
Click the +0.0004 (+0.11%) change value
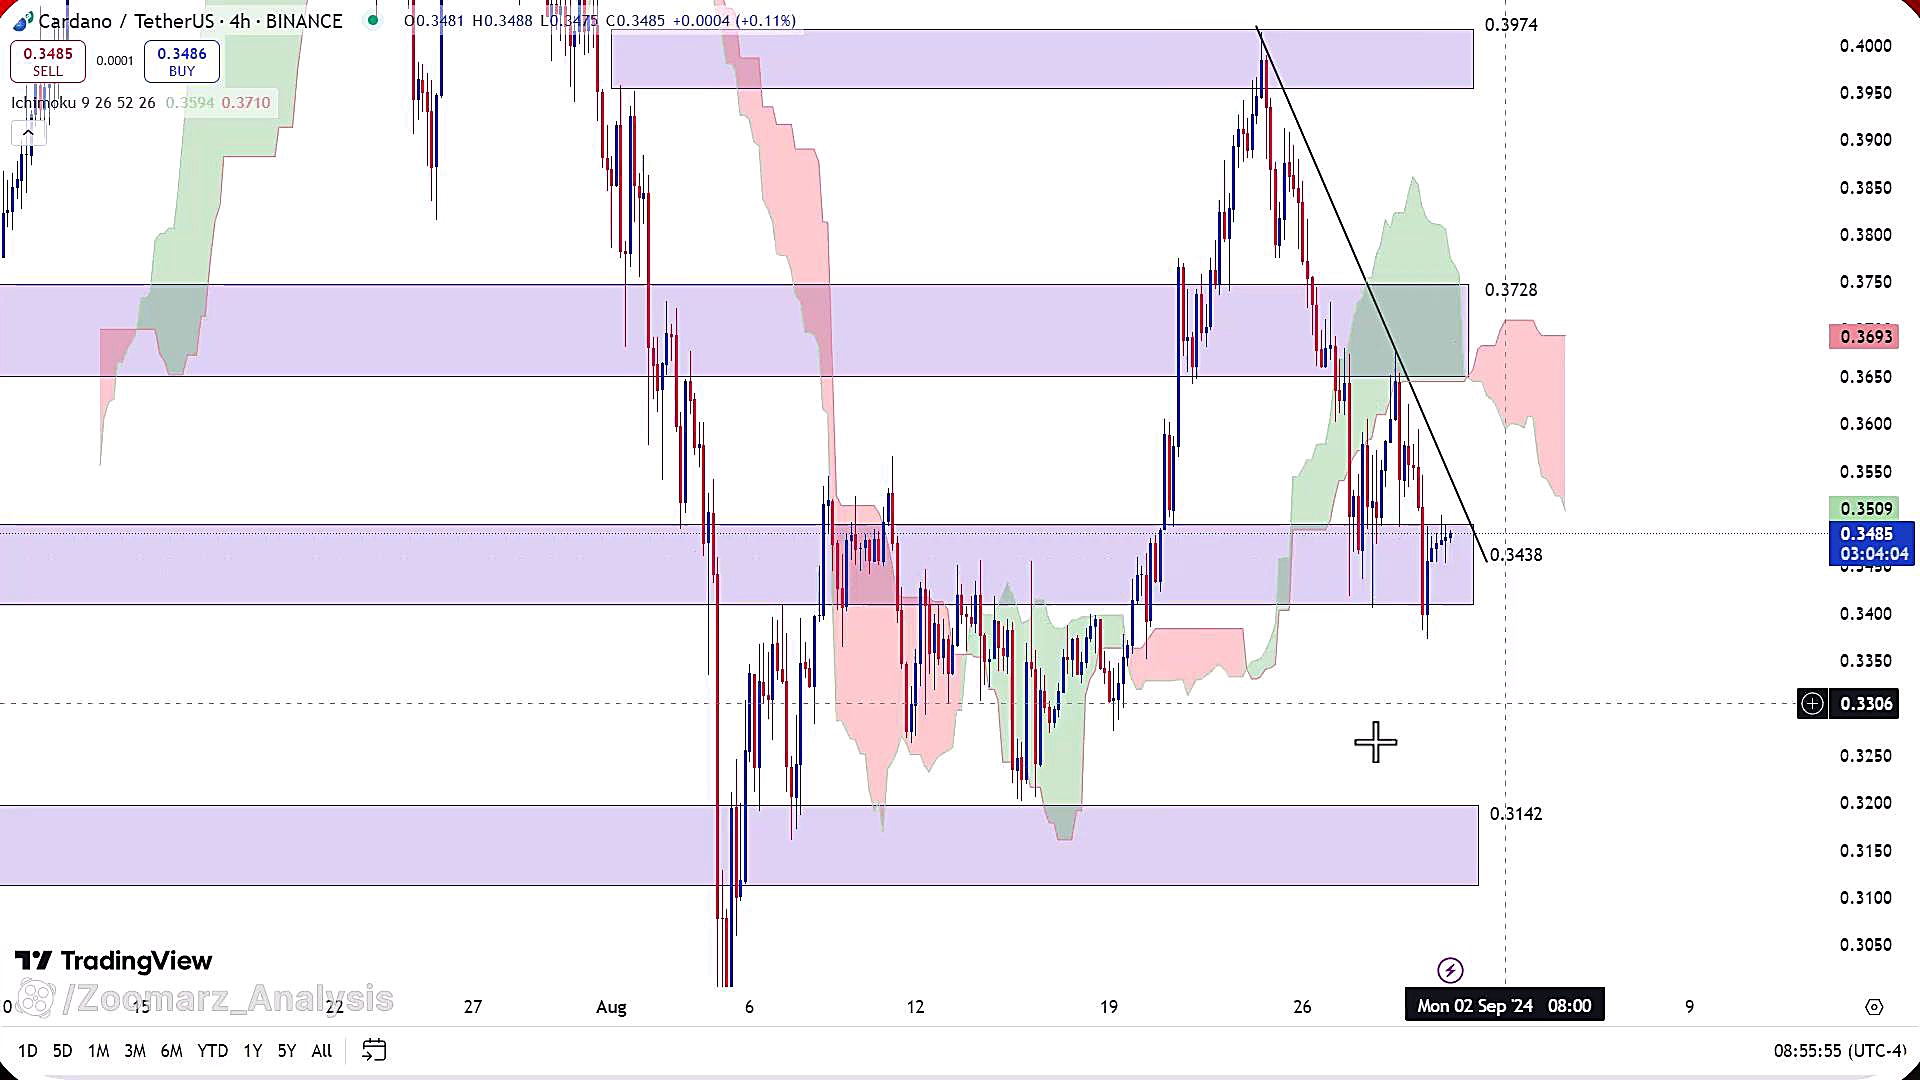[736, 21]
